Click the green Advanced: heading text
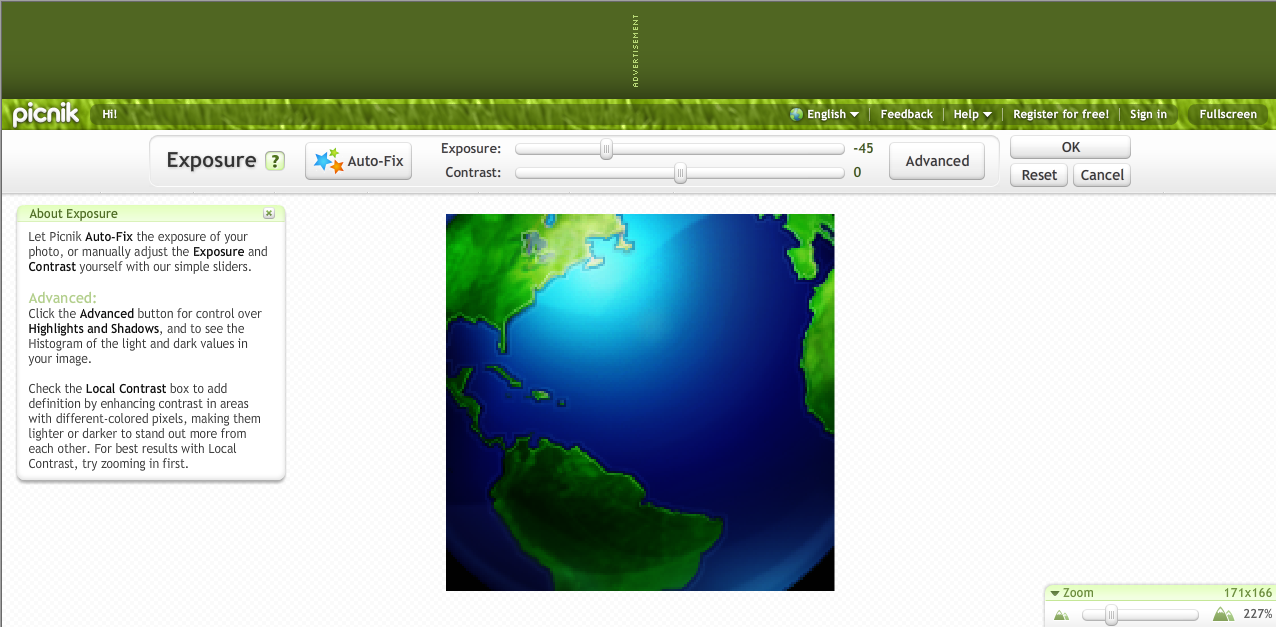This screenshot has height=627, width=1276. click(62, 298)
